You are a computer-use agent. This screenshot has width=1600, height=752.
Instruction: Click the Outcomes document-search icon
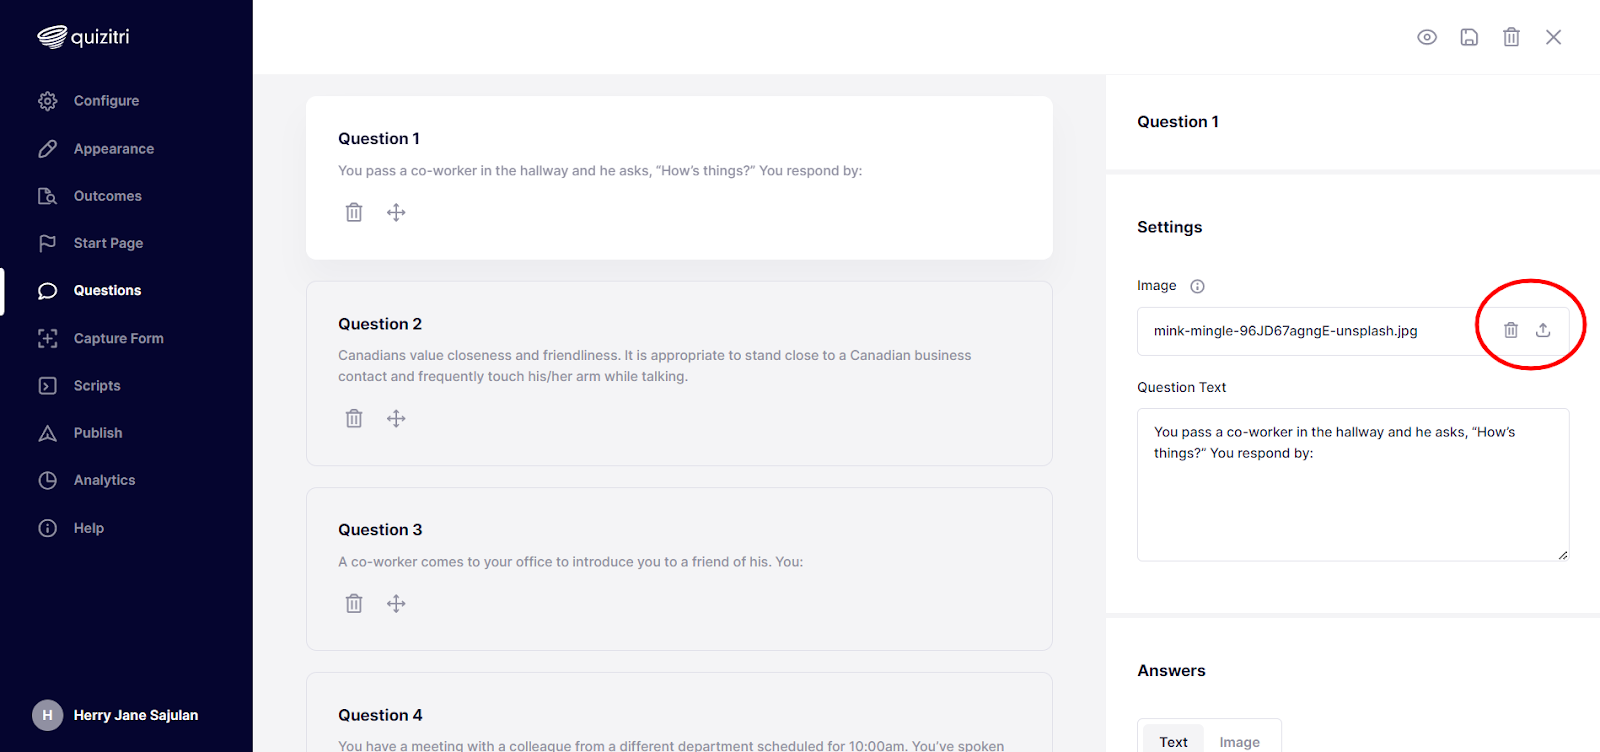47,196
